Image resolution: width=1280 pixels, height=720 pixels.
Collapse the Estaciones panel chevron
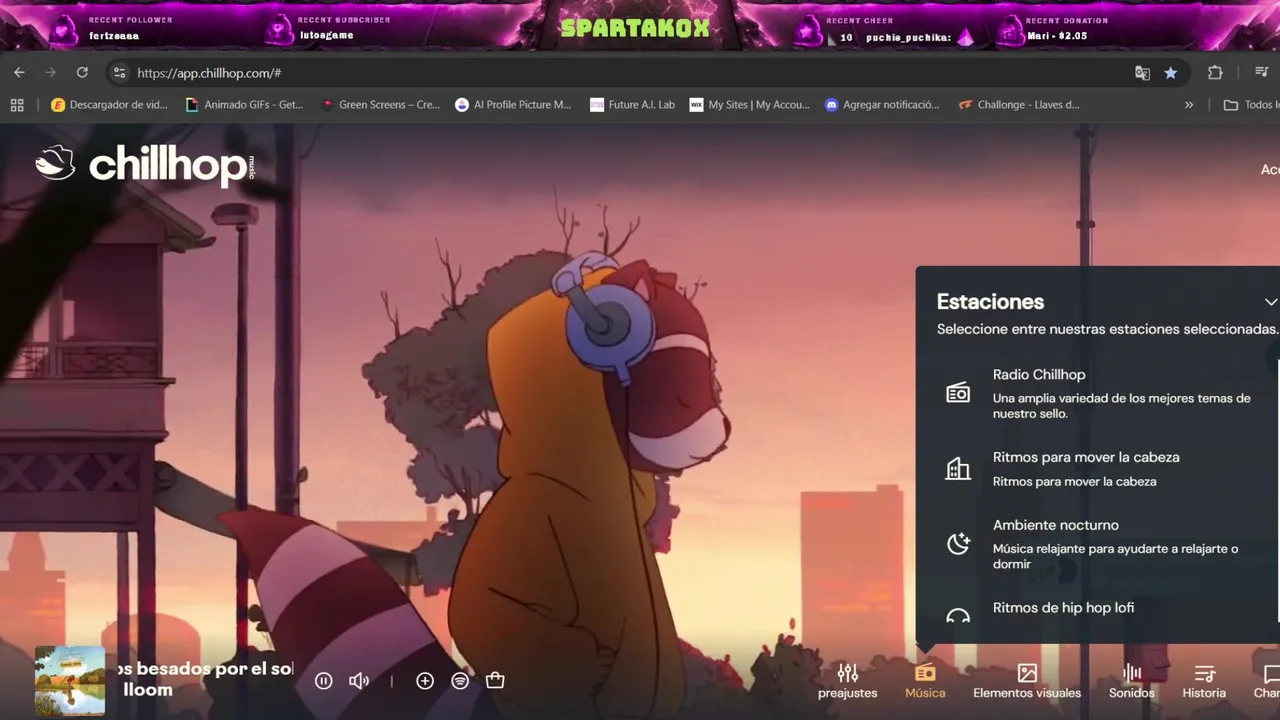[1270, 302]
